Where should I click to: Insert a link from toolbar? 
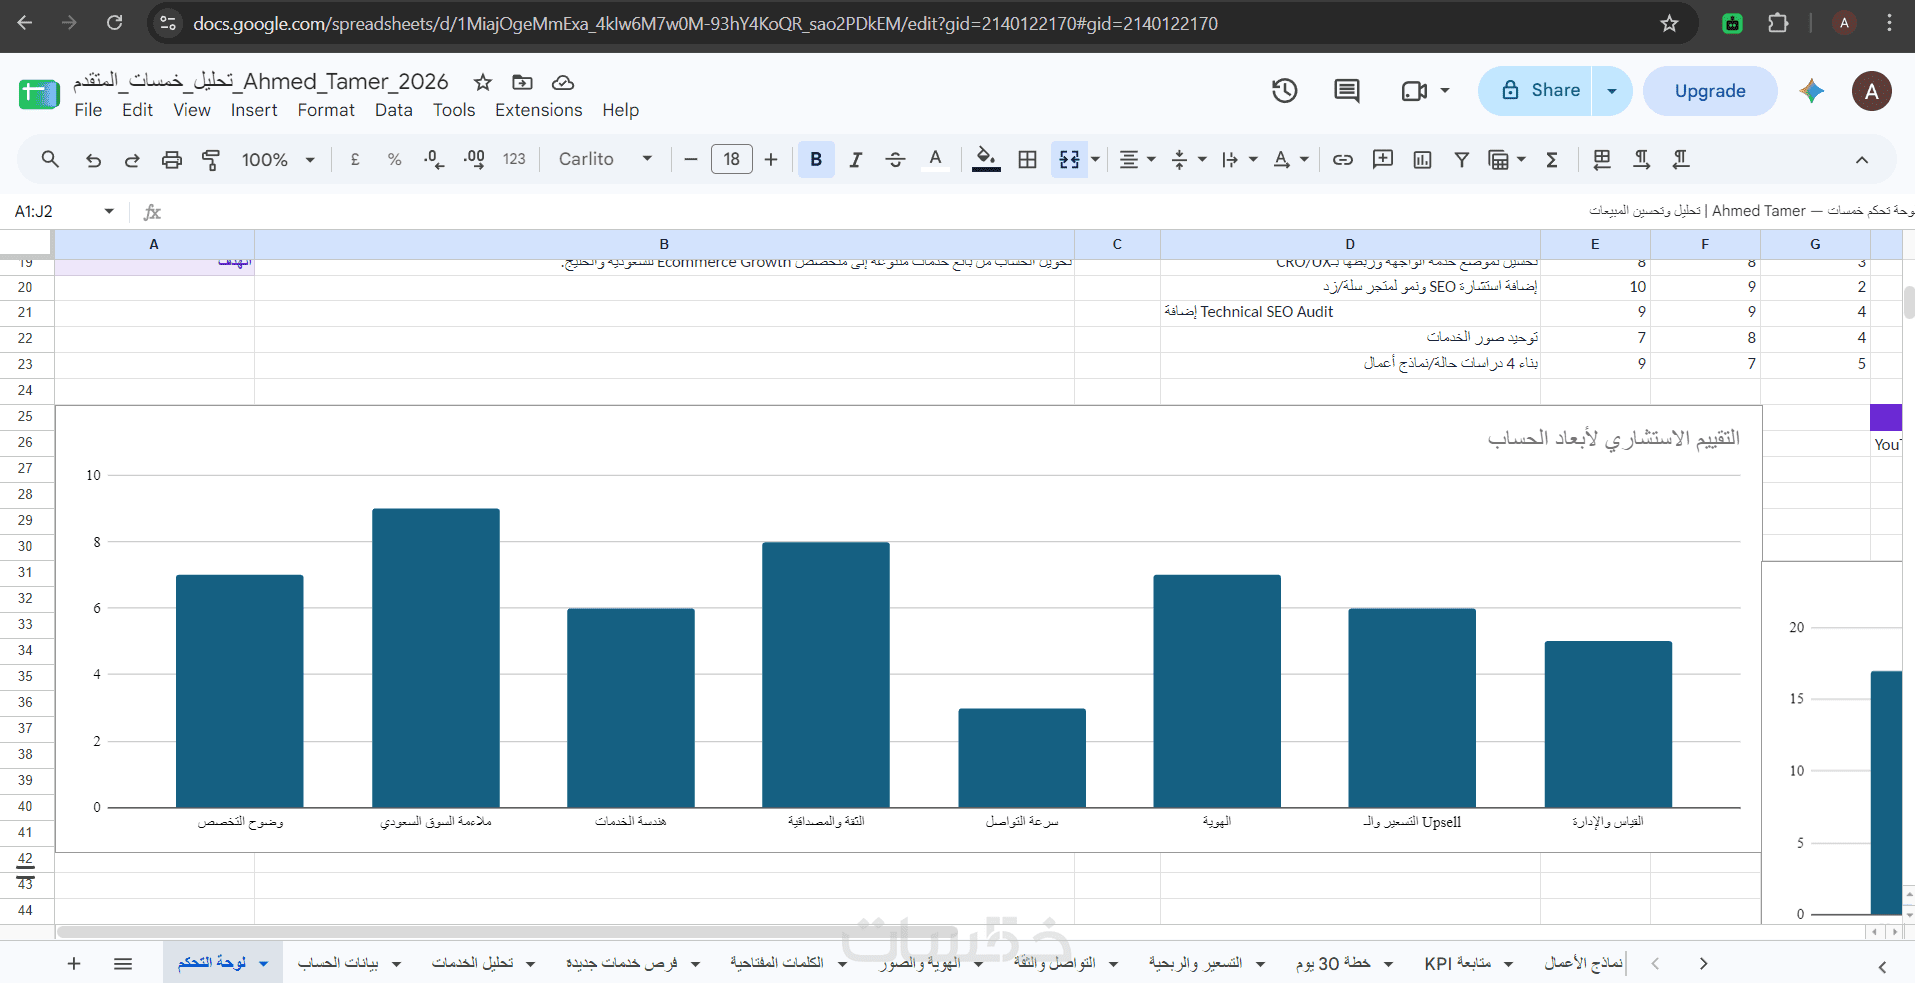(x=1343, y=160)
